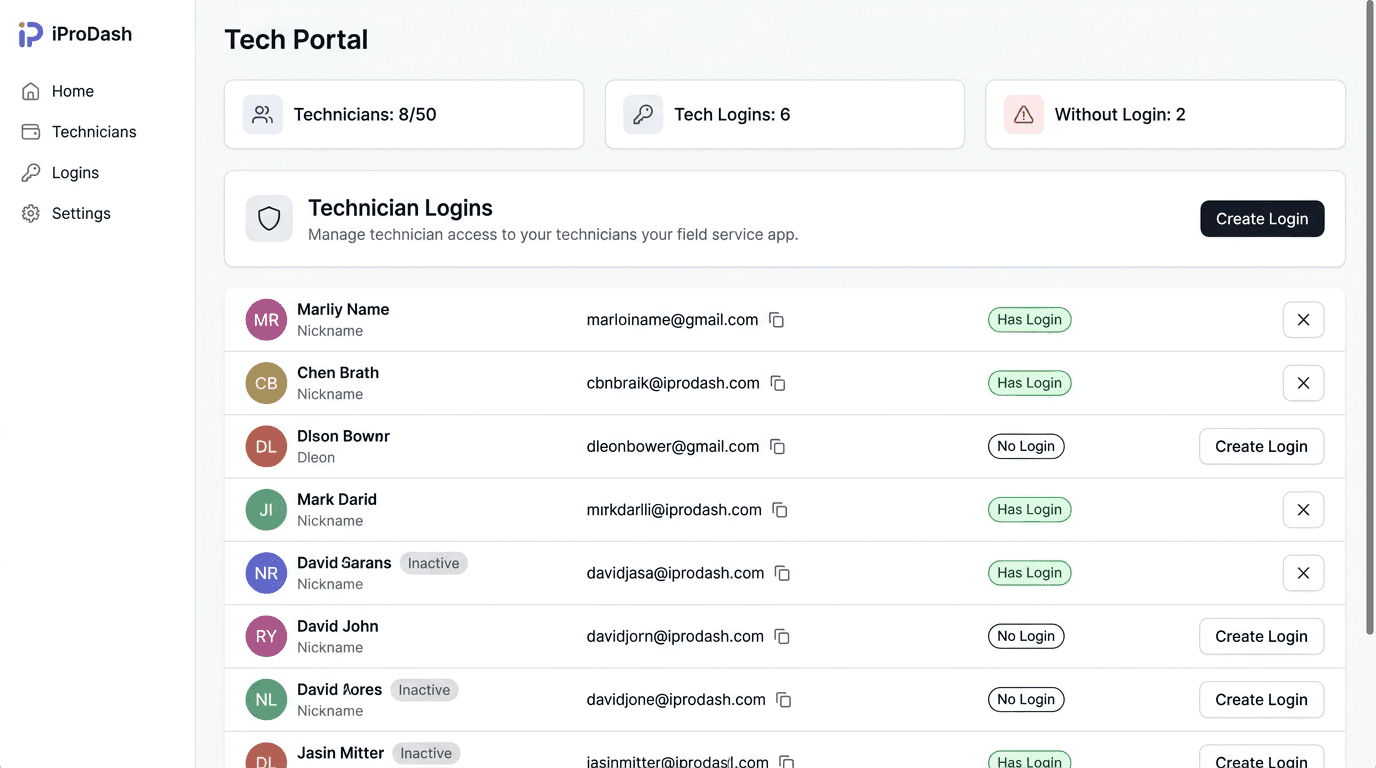The height and width of the screenshot is (768, 1376).
Task: Click the home icon in the sidebar
Action: pyautogui.click(x=31, y=90)
